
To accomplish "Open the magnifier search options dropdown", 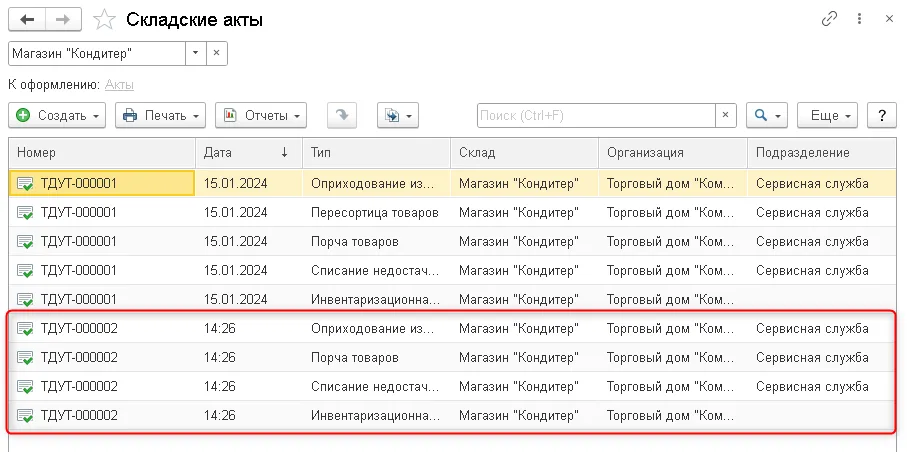I will point(767,115).
